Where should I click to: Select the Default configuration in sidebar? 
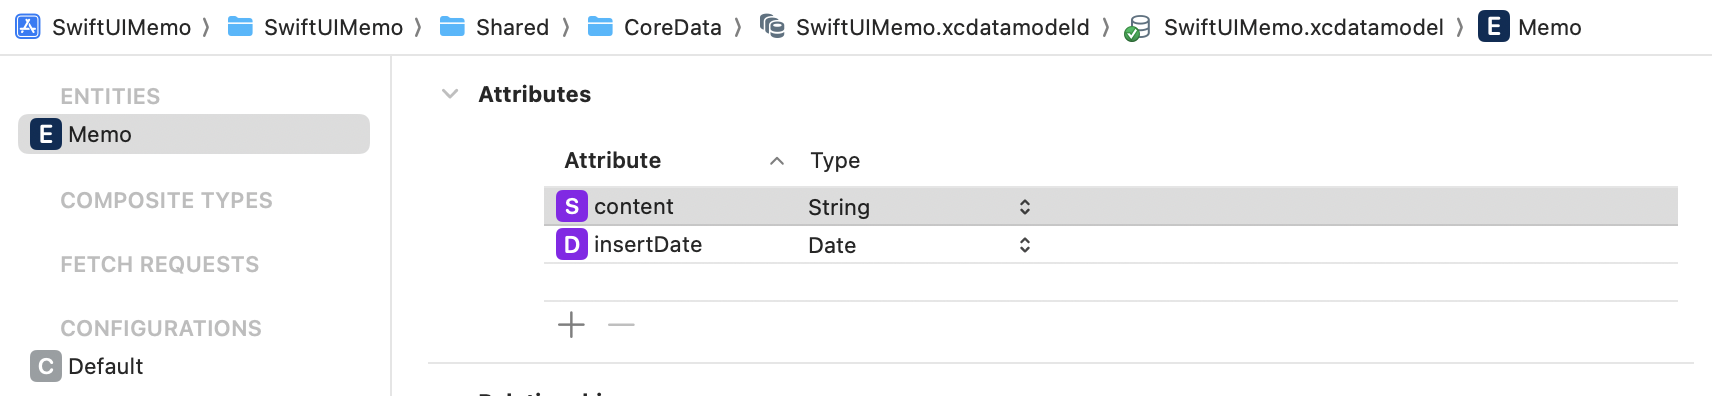point(194,366)
